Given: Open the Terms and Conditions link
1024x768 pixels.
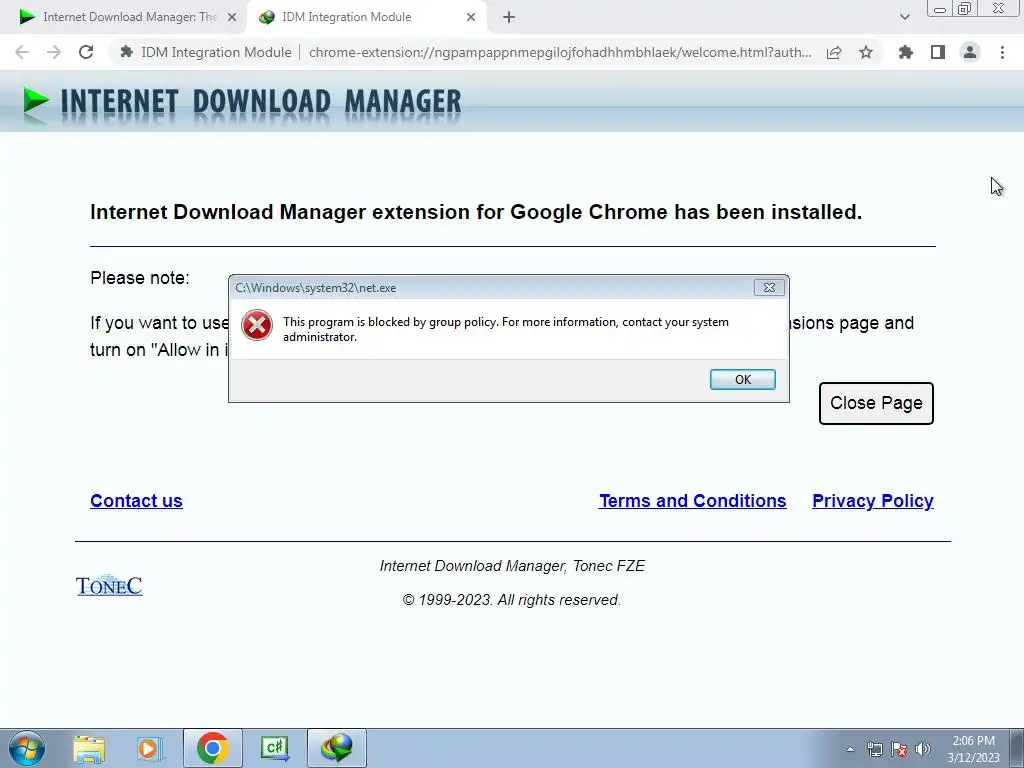Looking at the screenshot, I should pos(692,501).
